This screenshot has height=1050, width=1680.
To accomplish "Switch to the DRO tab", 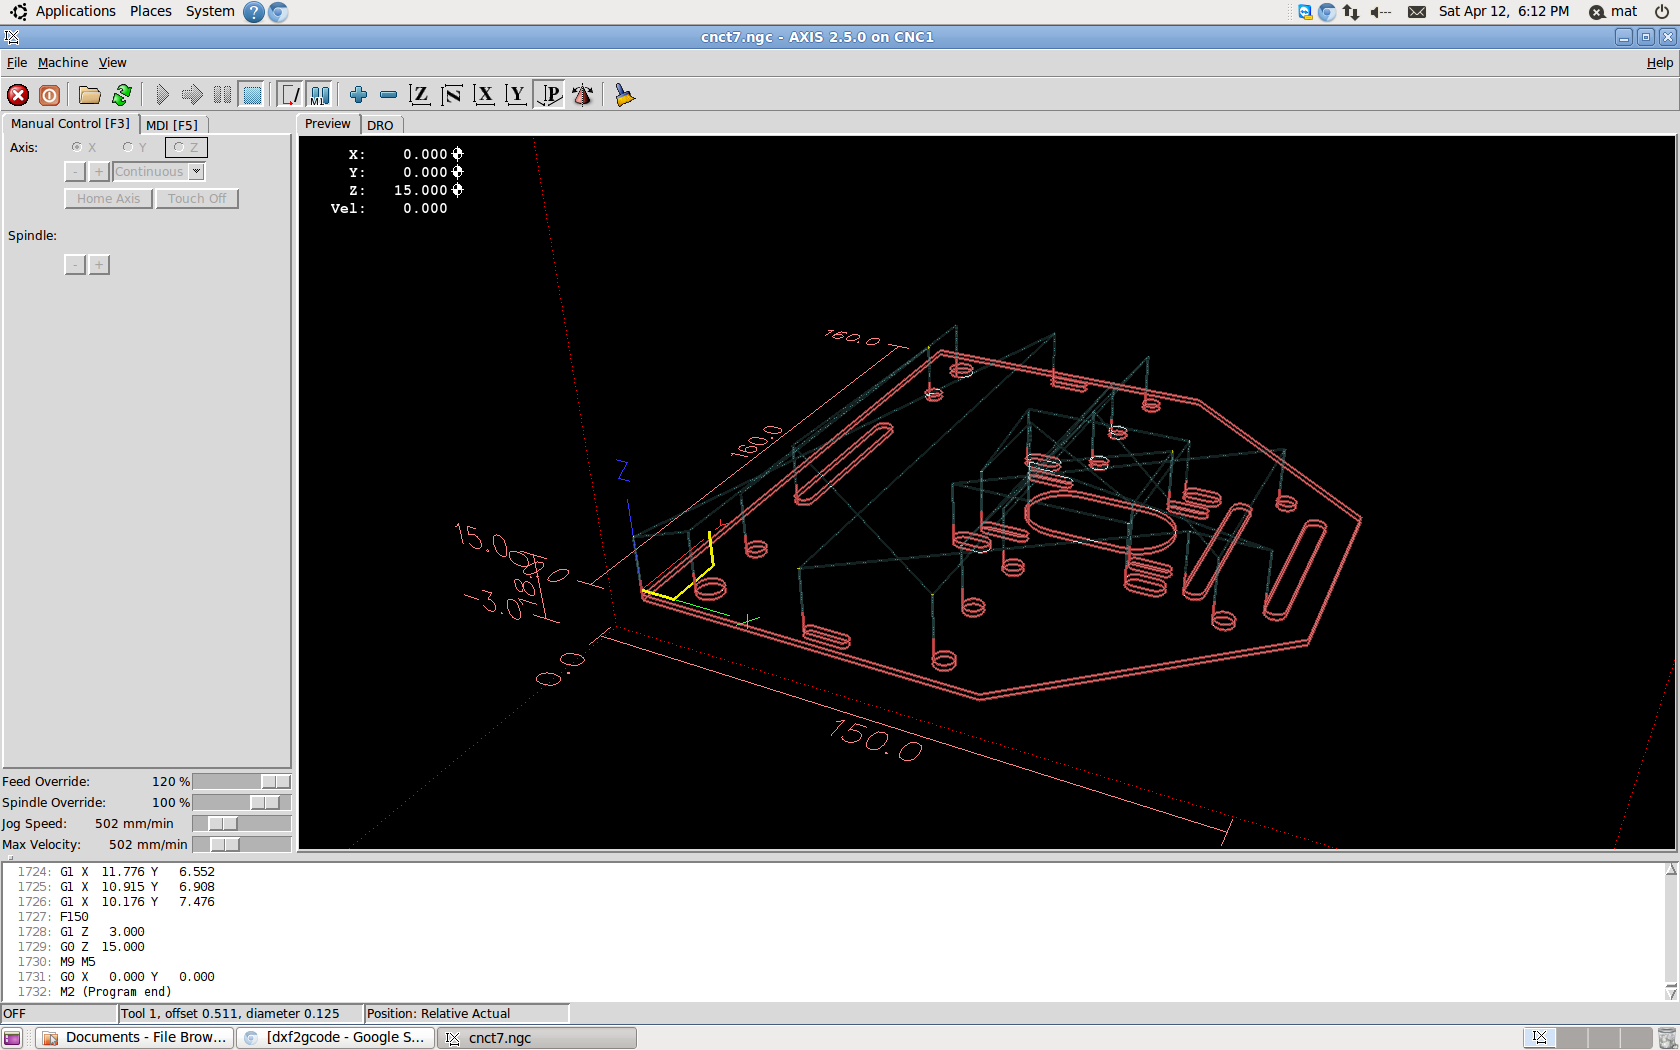I will point(380,125).
